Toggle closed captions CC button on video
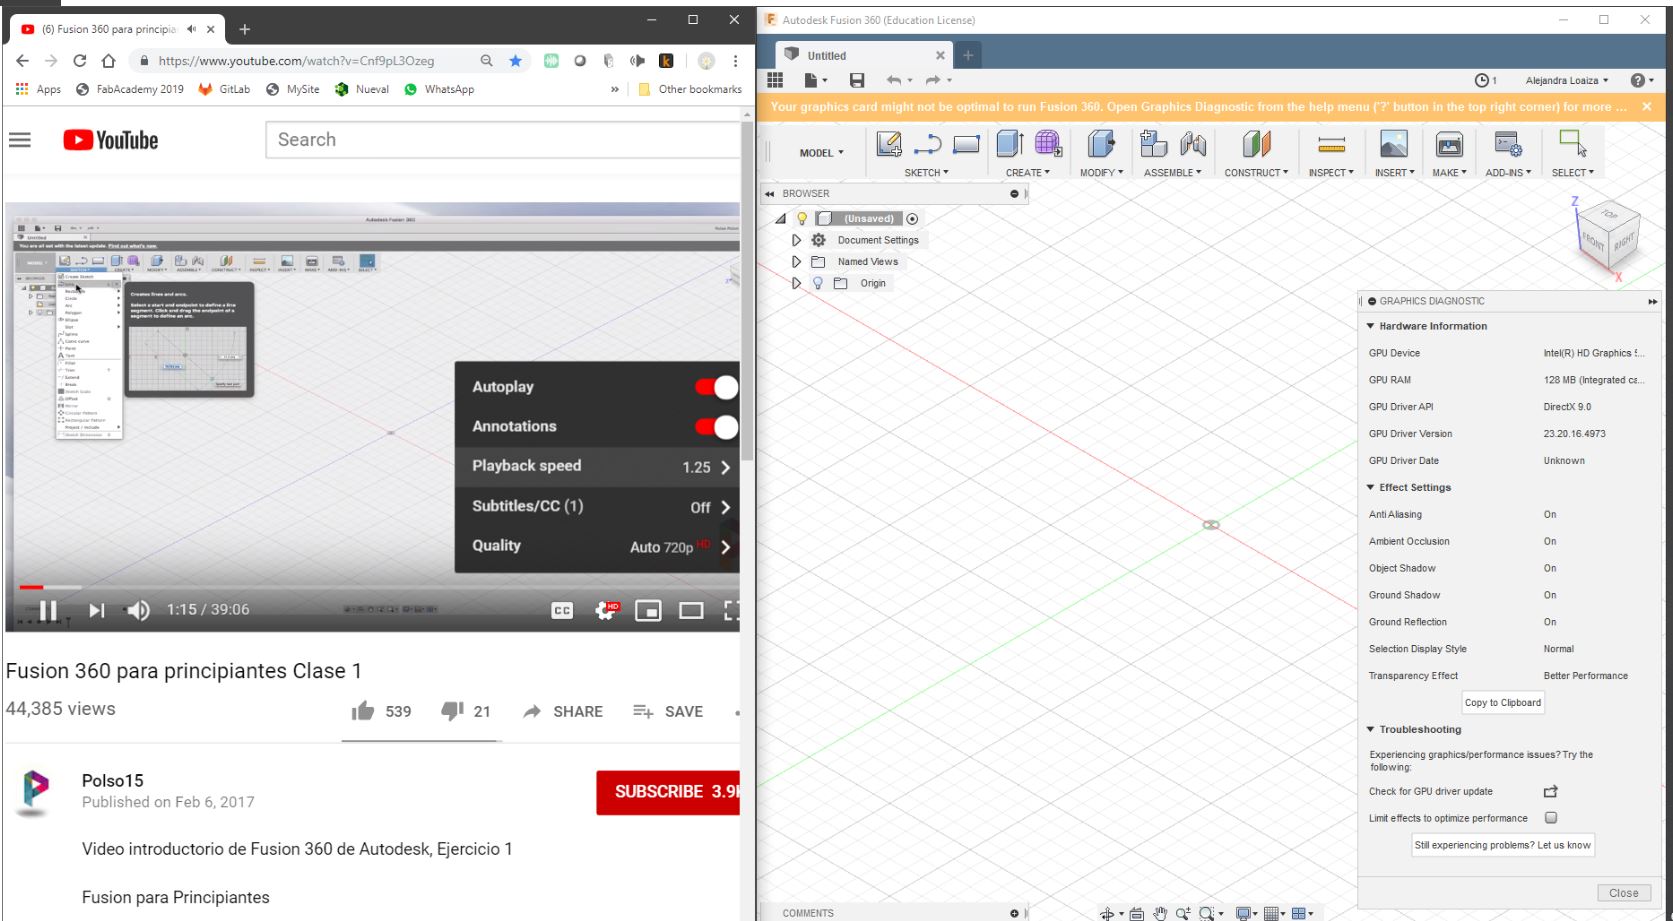 coord(562,610)
